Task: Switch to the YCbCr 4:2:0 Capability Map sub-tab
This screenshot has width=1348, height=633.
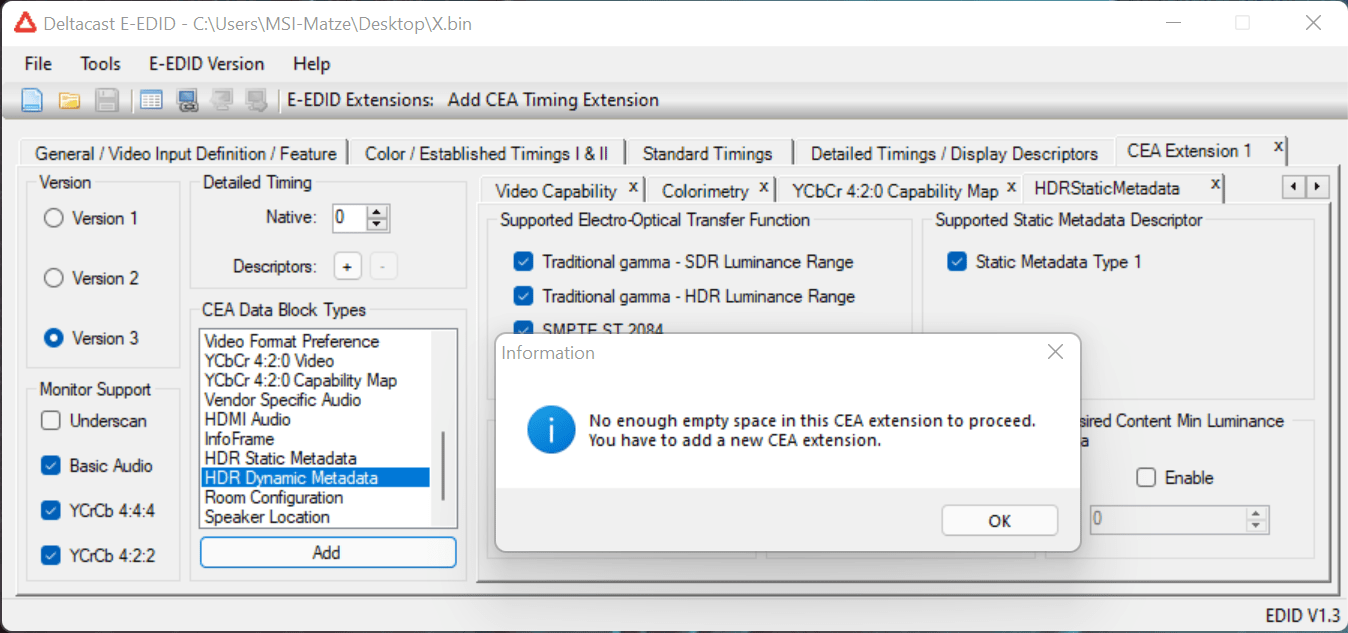Action: 895,191
